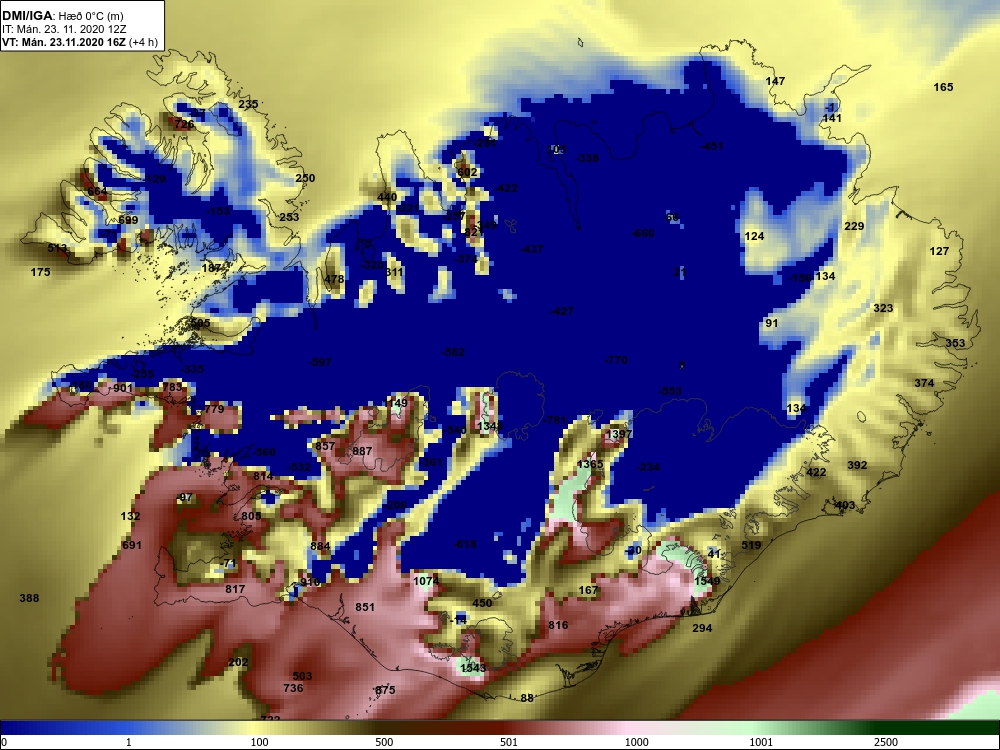Click the "250" value on the map
Image resolution: width=1000 pixels, height=750 pixels.
(305, 178)
